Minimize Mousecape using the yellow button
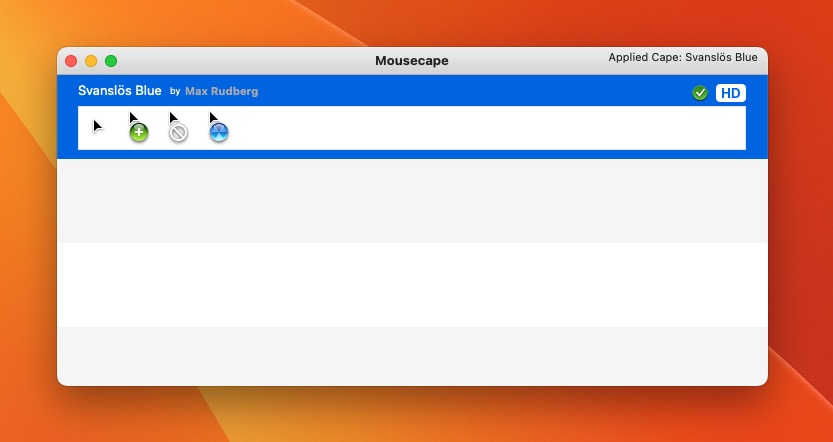The image size is (833, 442). tap(91, 61)
